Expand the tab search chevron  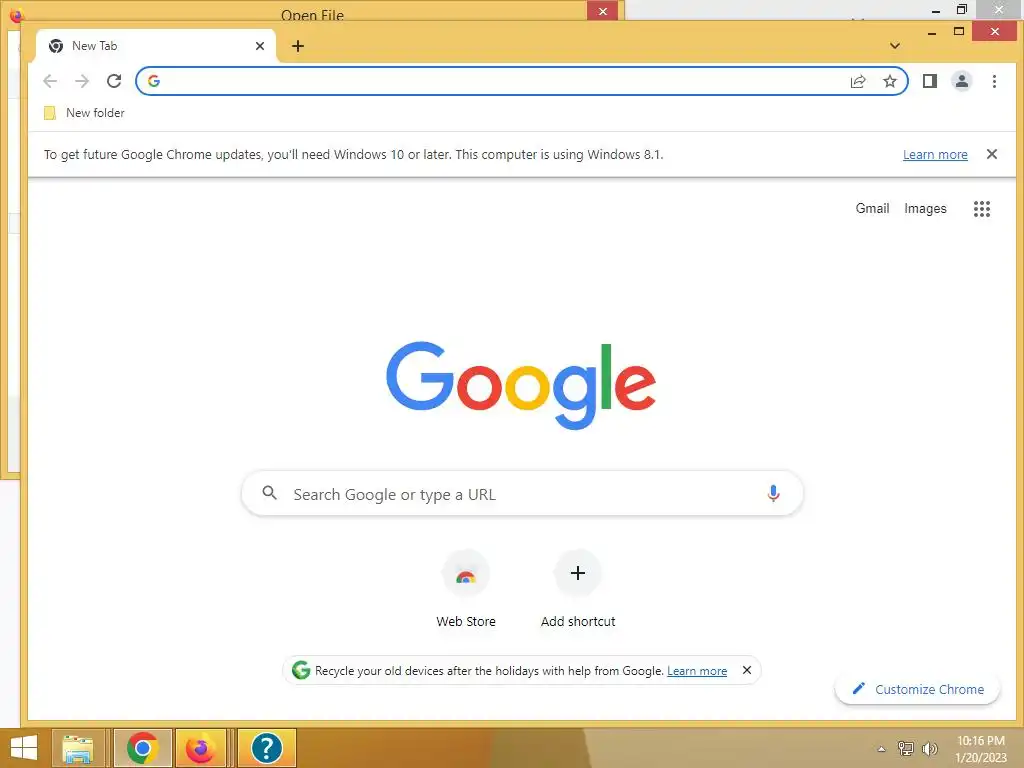895,46
